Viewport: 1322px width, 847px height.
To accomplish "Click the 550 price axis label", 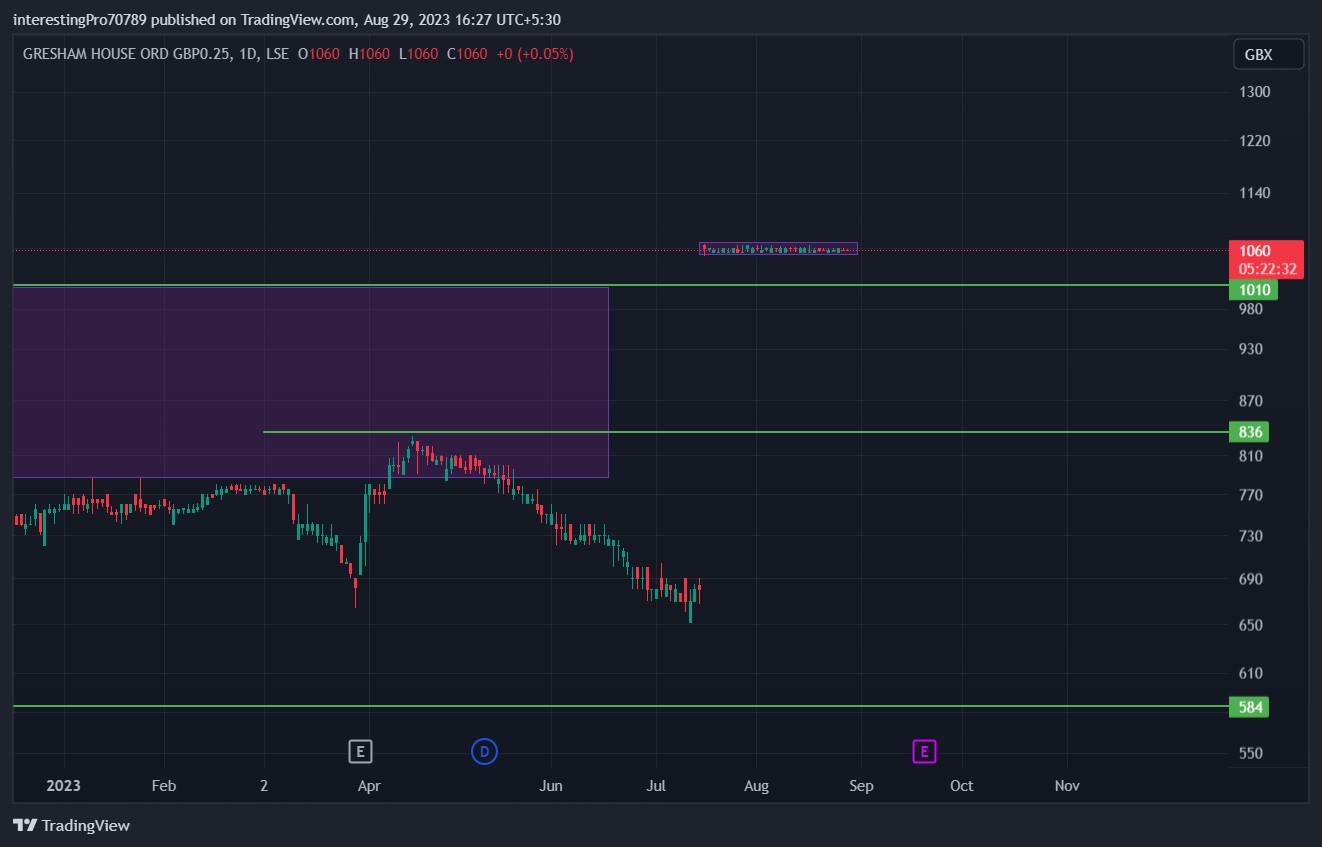I will [x=1251, y=753].
